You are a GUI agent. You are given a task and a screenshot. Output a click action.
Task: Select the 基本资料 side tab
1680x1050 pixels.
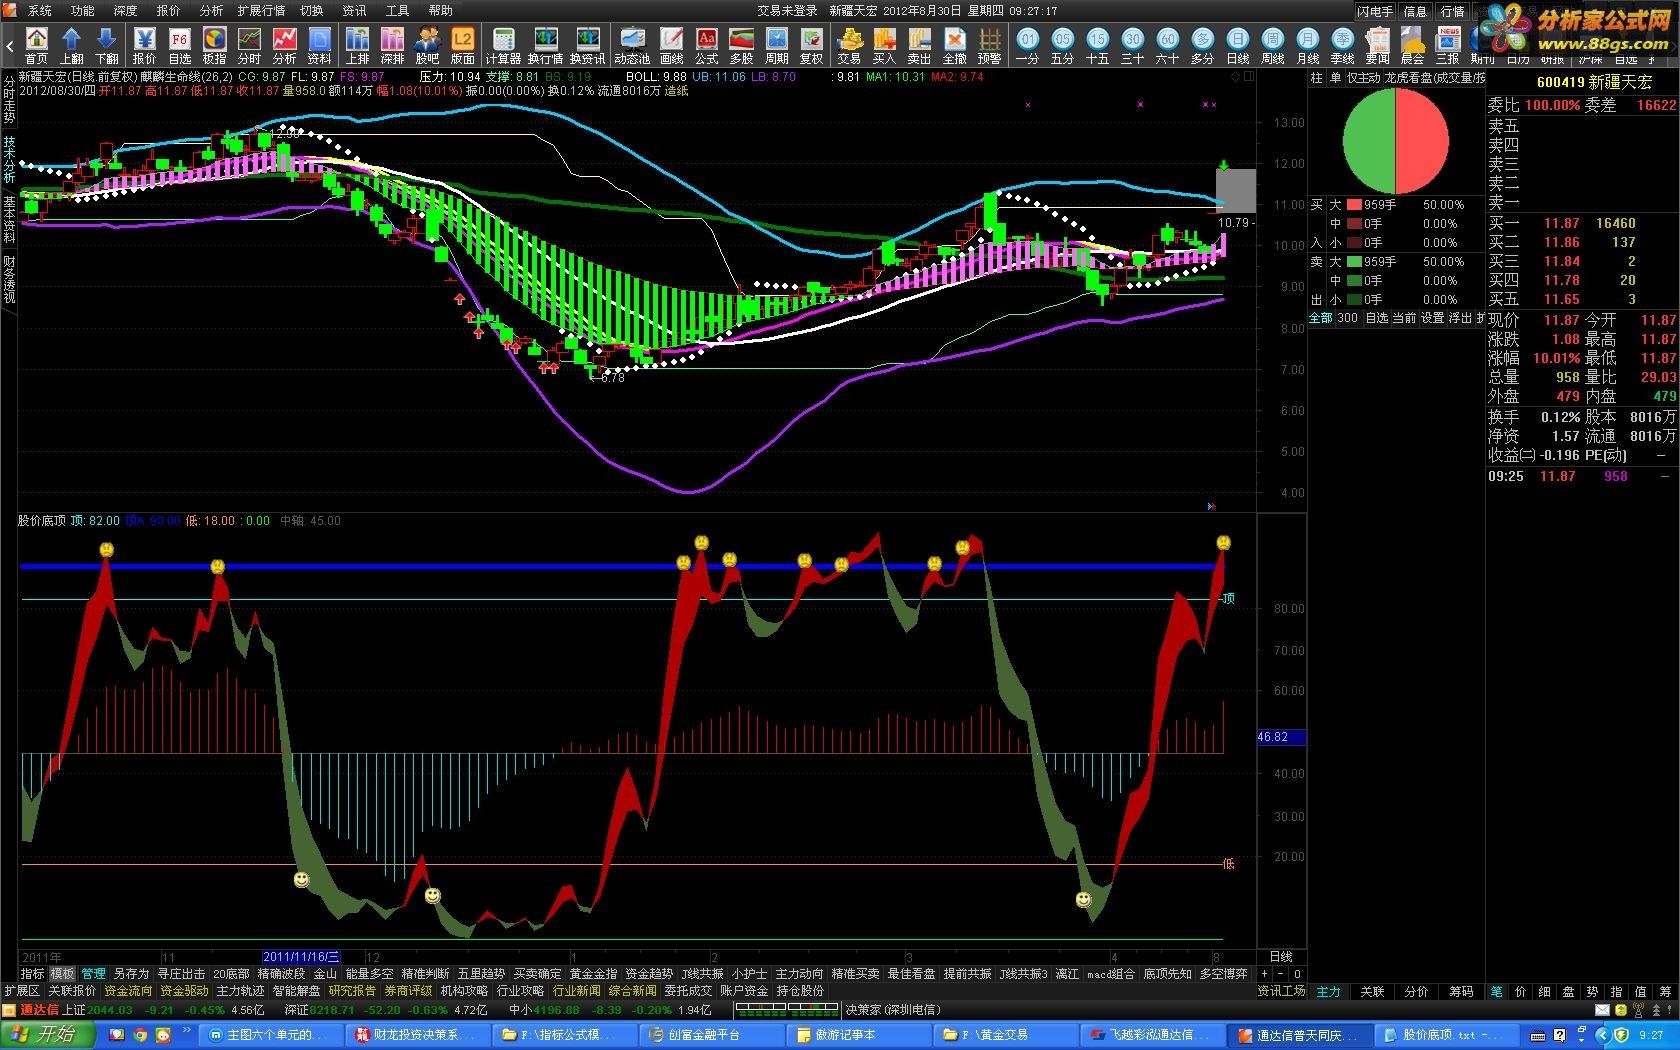9,219
